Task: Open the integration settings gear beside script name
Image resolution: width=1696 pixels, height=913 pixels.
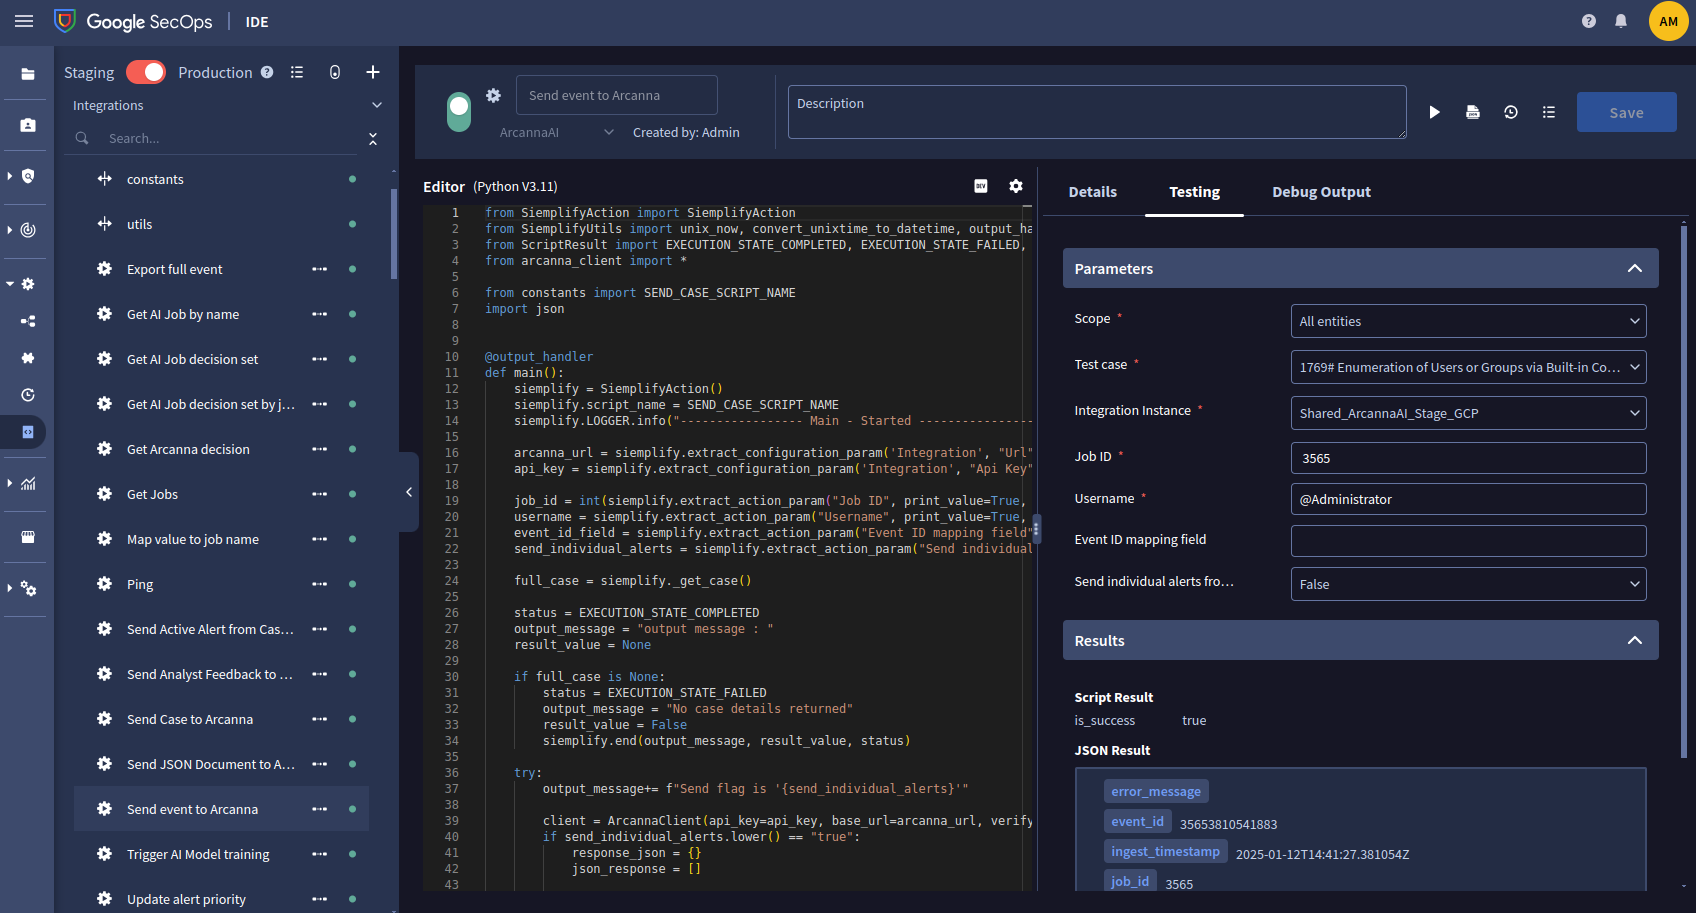Action: click(493, 95)
